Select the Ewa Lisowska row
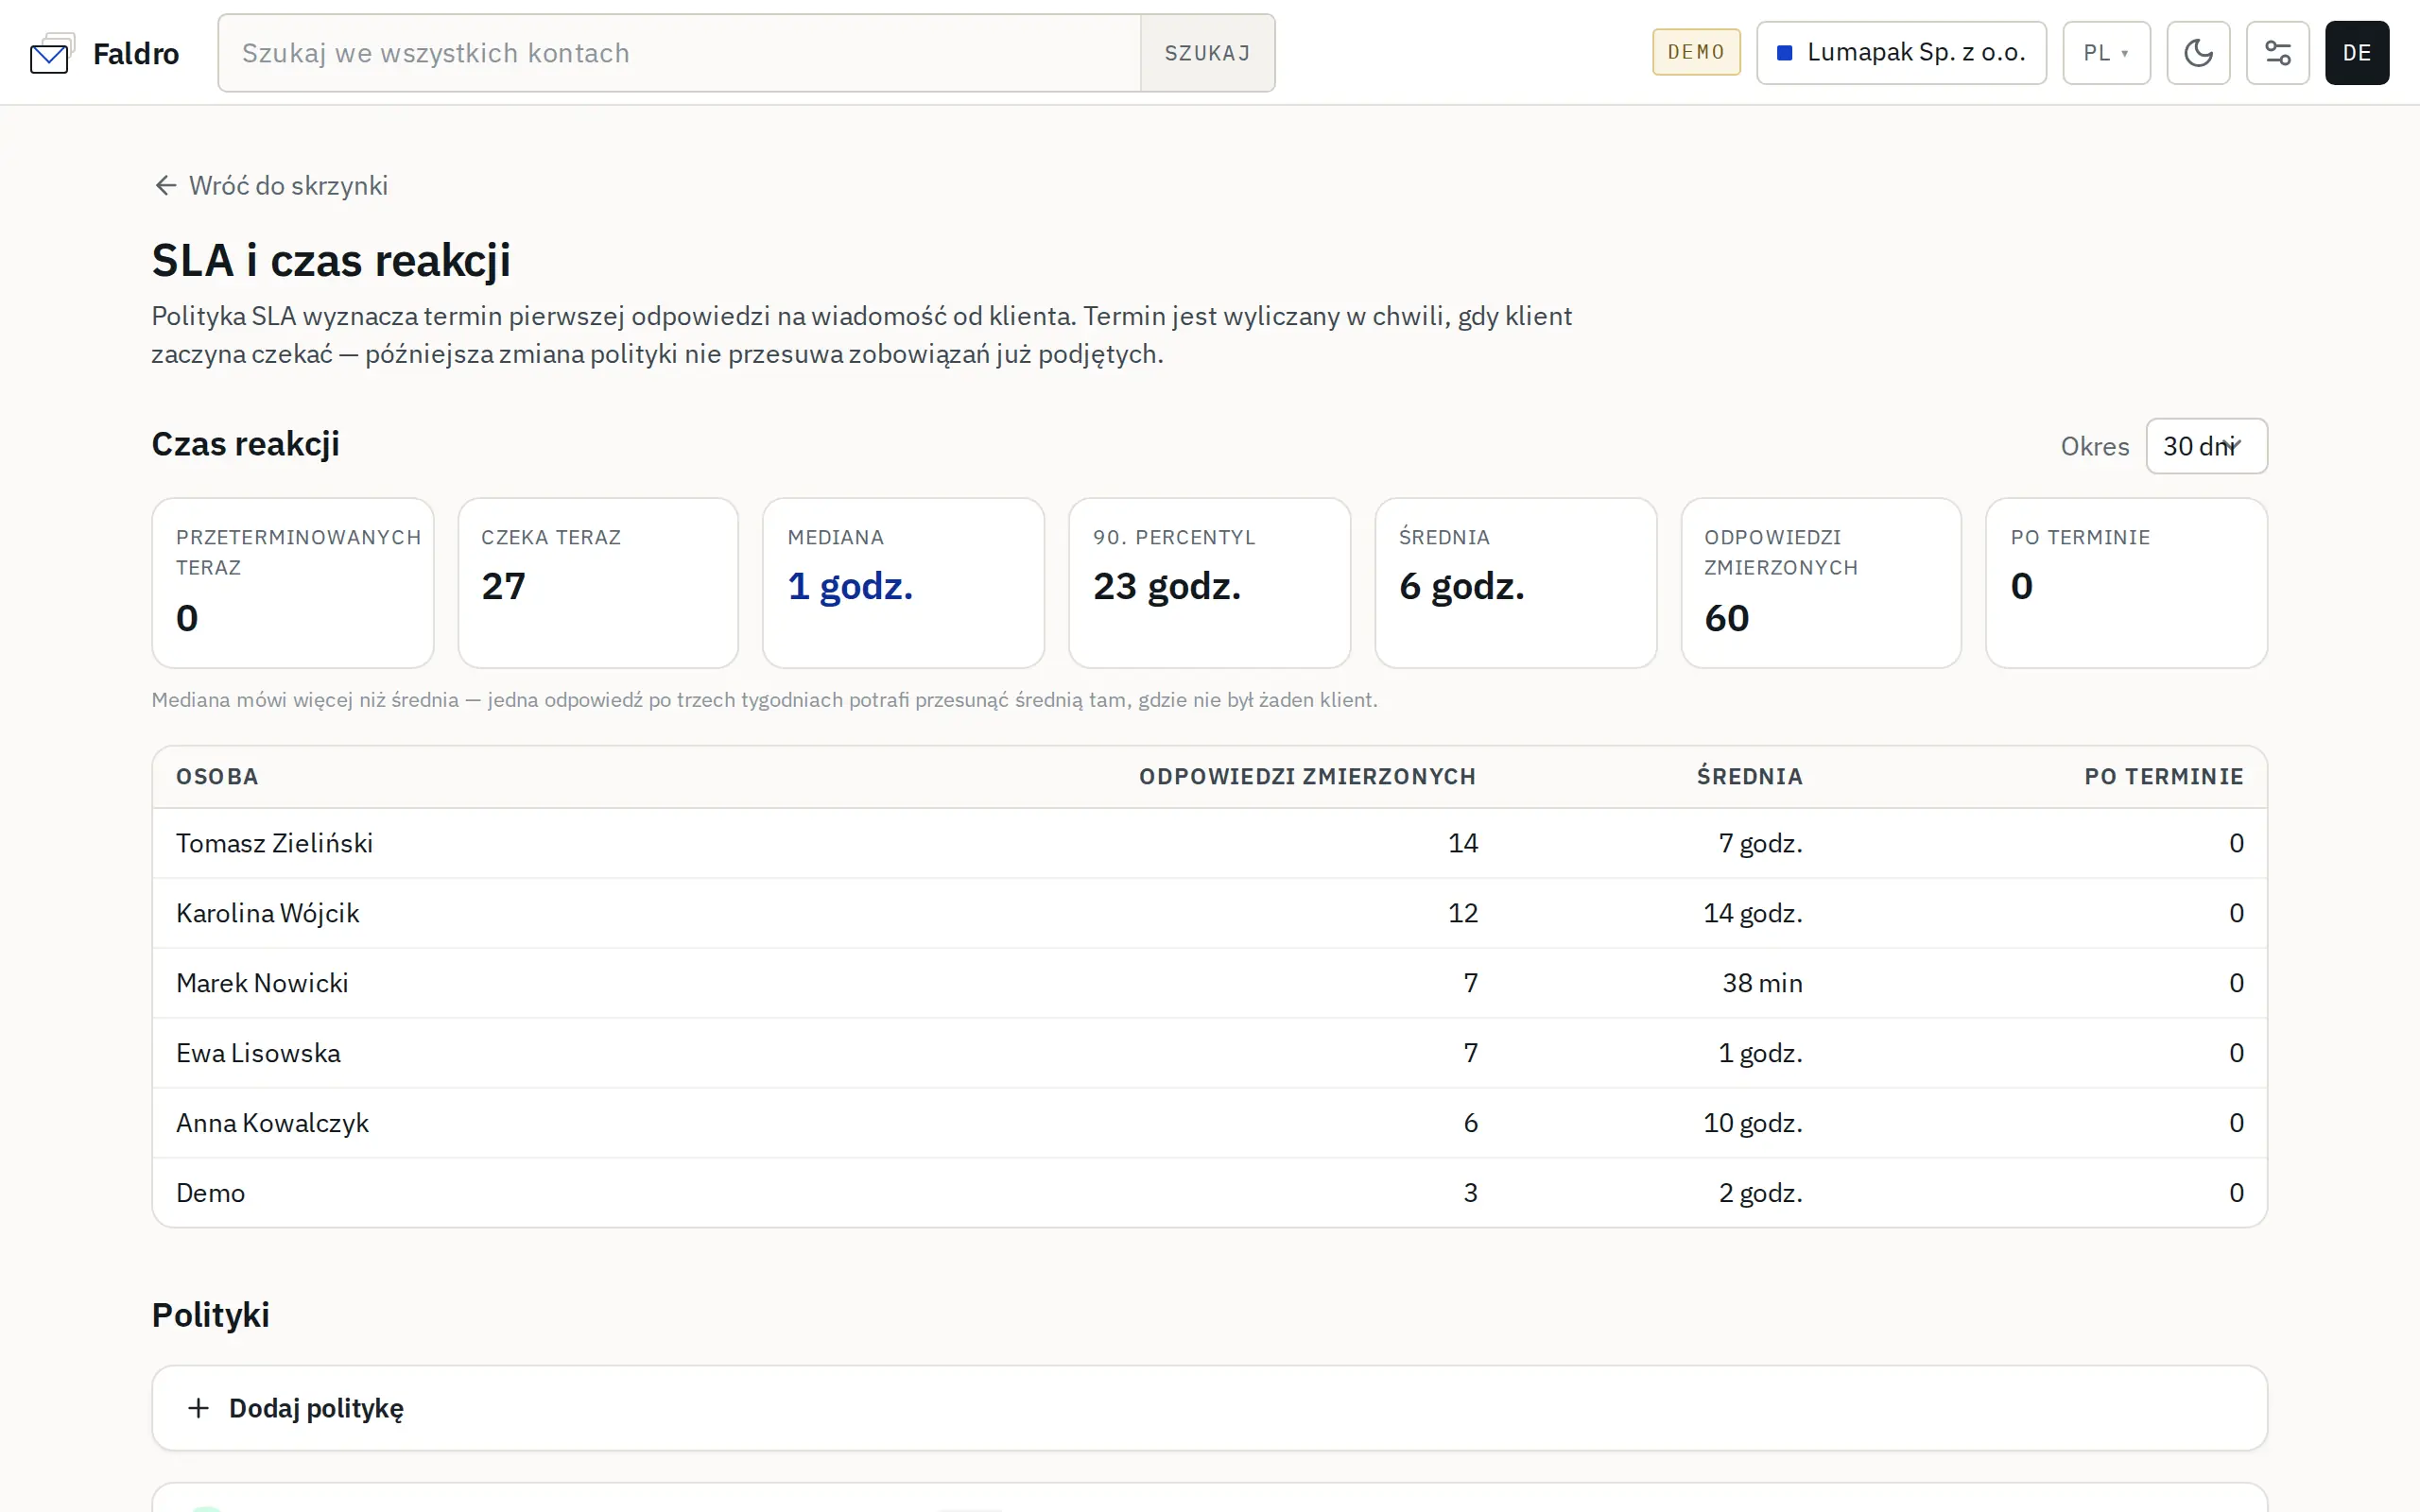The width and height of the screenshot is (2420, 1512). click(1209, 1053)
